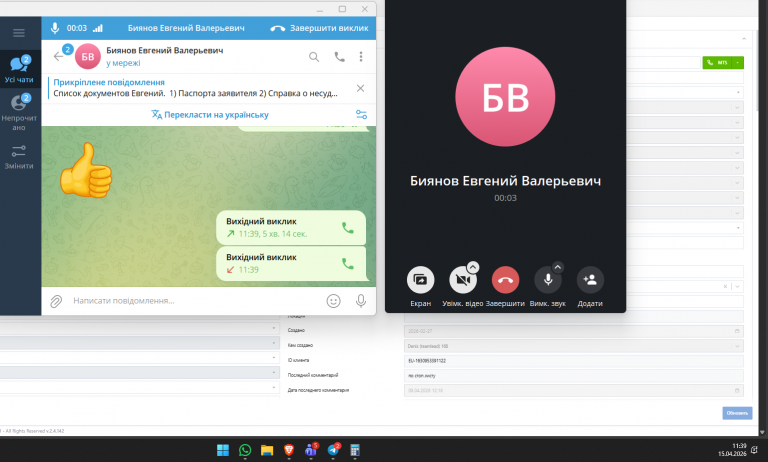This screenshot has width=768, height=462.
Task: Open three-dot chat options menu
Action: point(361,57)
